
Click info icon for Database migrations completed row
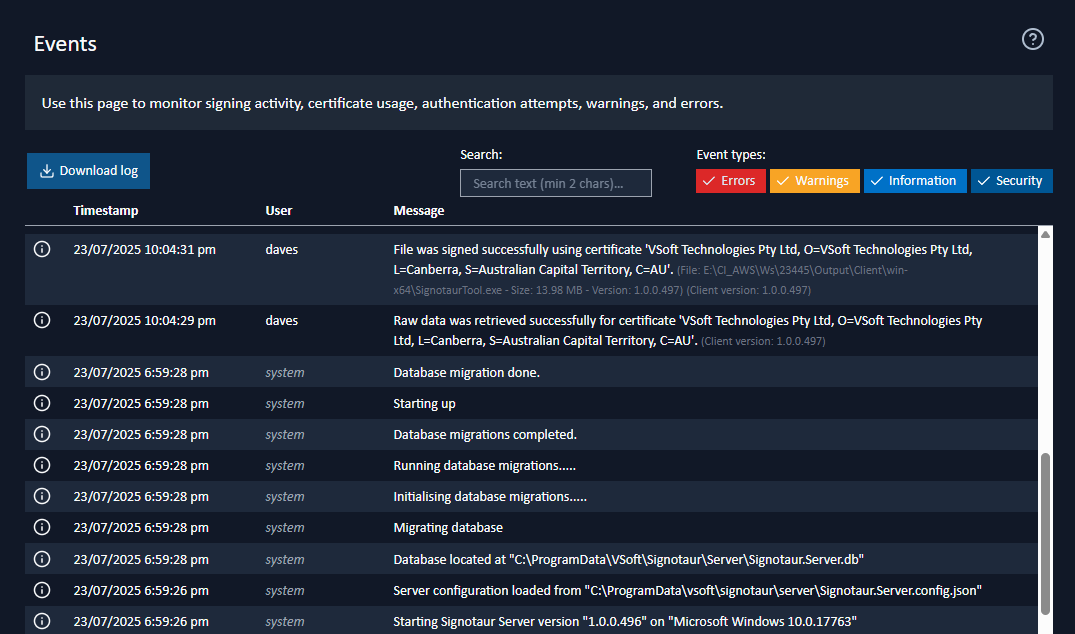point(42,434)
